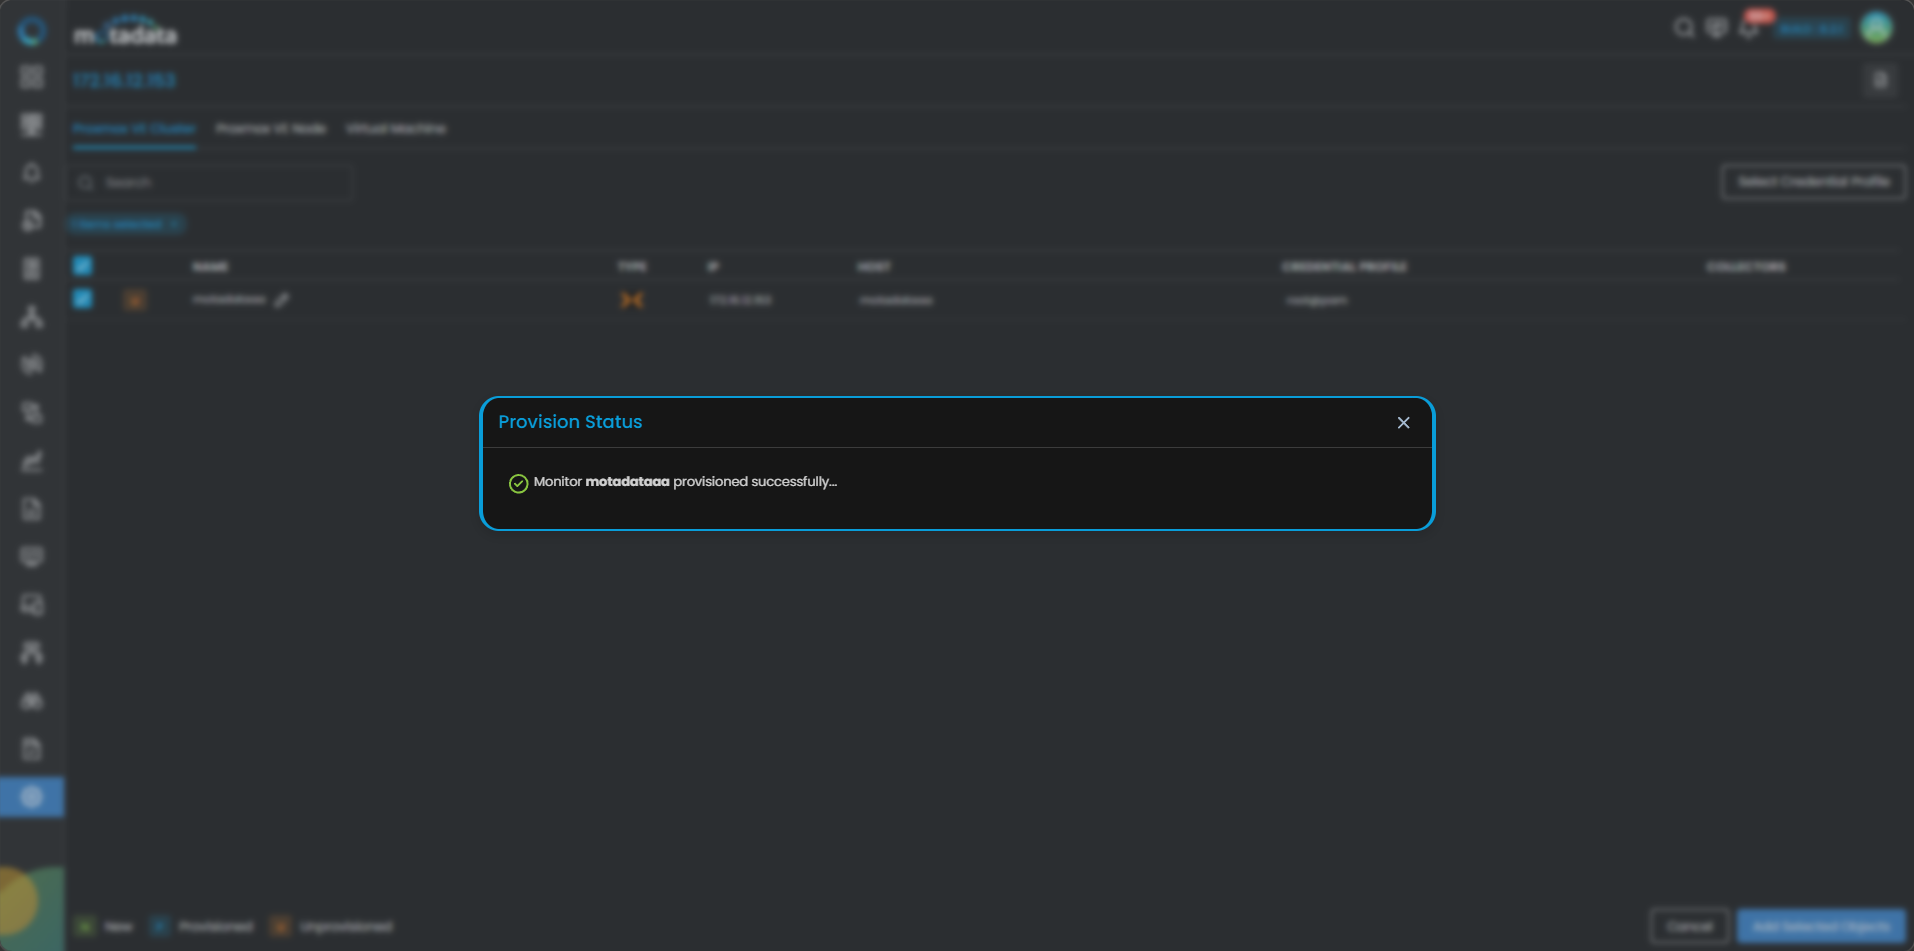The height and width of the screenshot is (951, 1914).
Task: Open the highlighted Settings gear in sidebar
Action: click(32, 797)
